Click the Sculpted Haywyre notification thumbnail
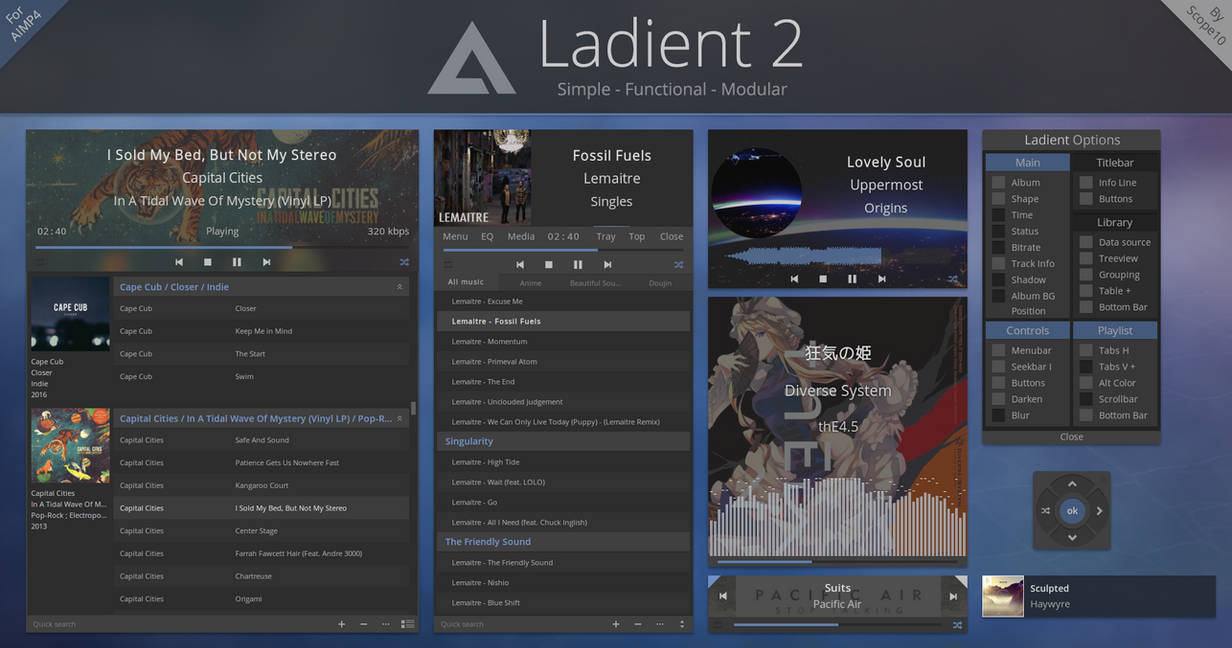The image size is (1232, 648). coord(1003,596)
